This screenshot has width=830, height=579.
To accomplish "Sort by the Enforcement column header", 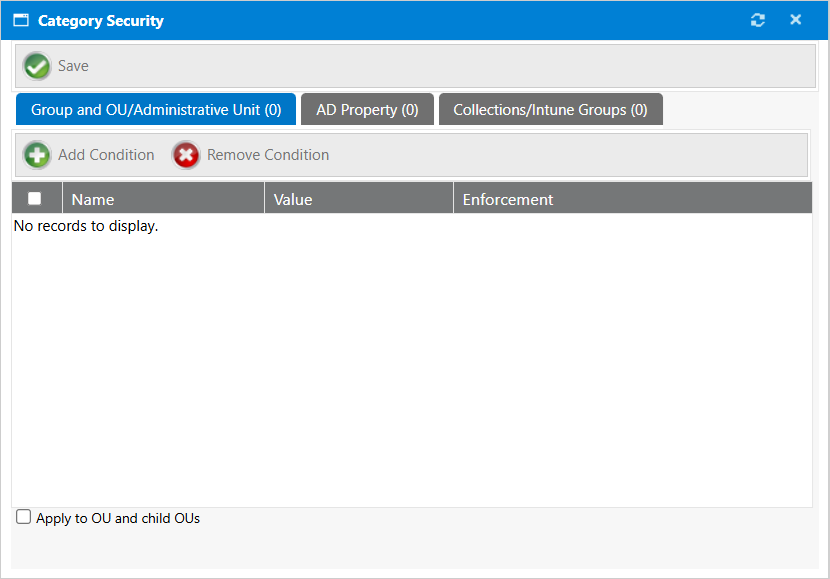I will coord(508,199).
